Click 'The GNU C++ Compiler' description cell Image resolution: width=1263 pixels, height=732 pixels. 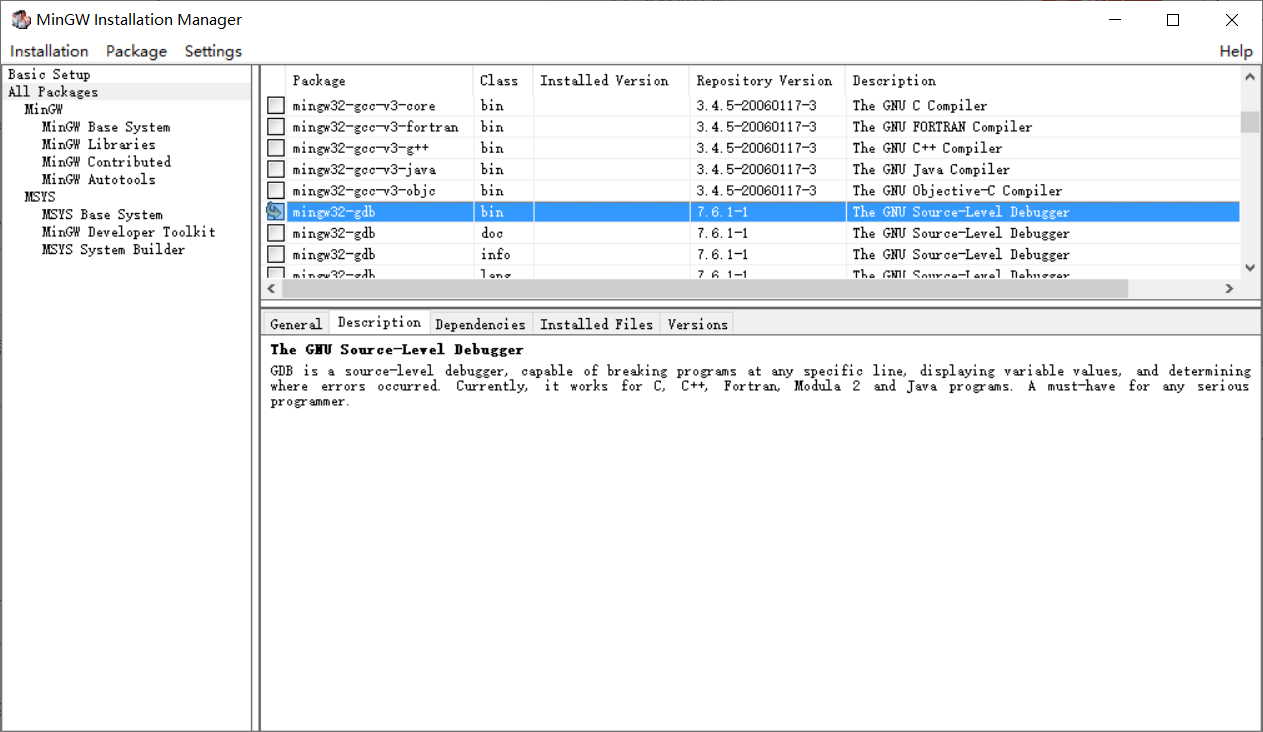click(927, 148)
